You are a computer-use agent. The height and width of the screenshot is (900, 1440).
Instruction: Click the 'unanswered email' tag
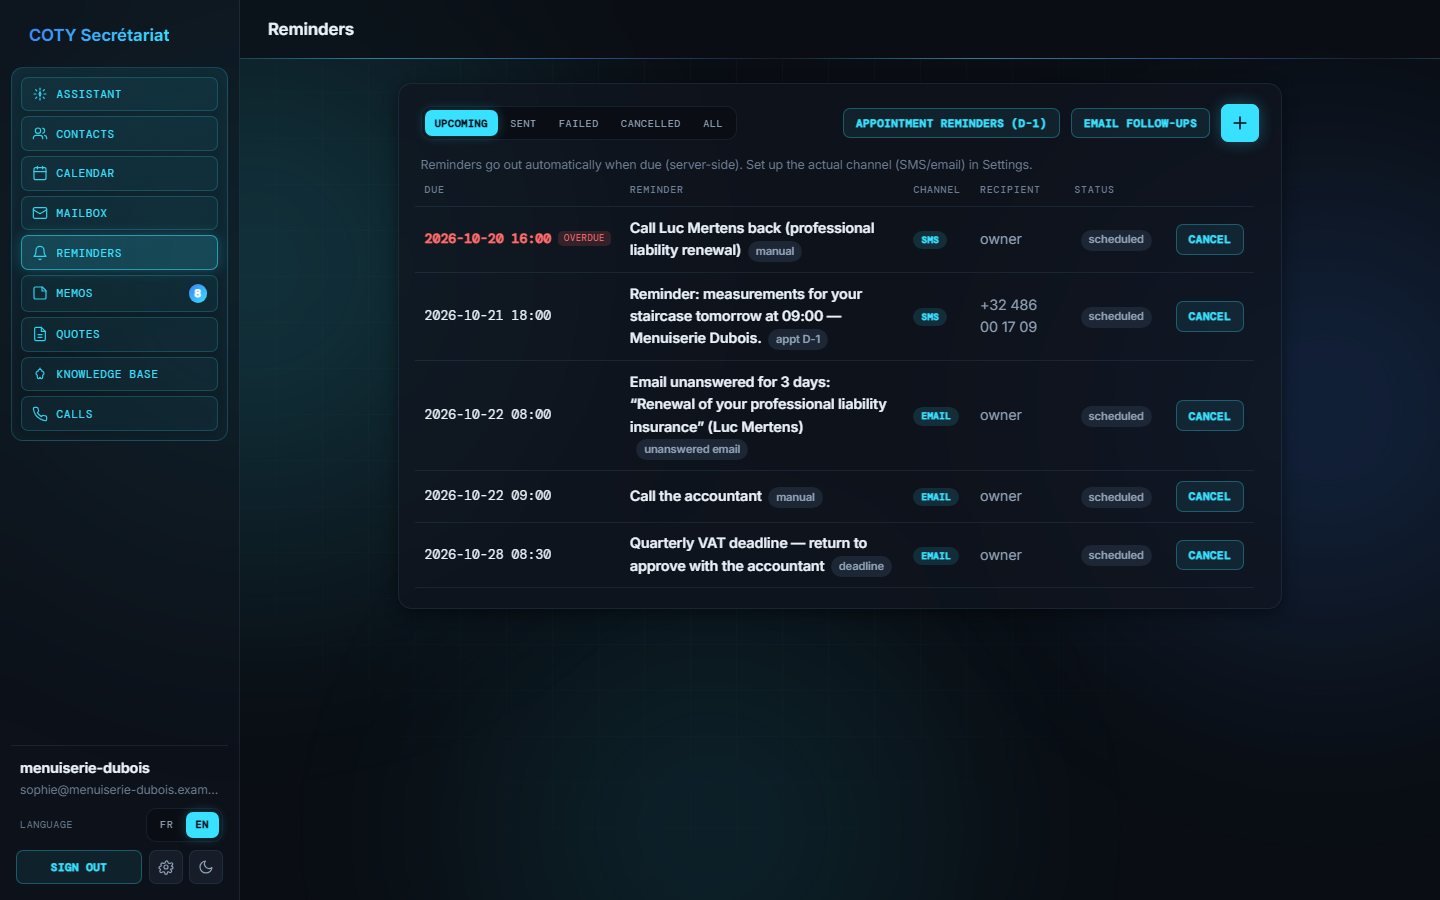(692, 449)
